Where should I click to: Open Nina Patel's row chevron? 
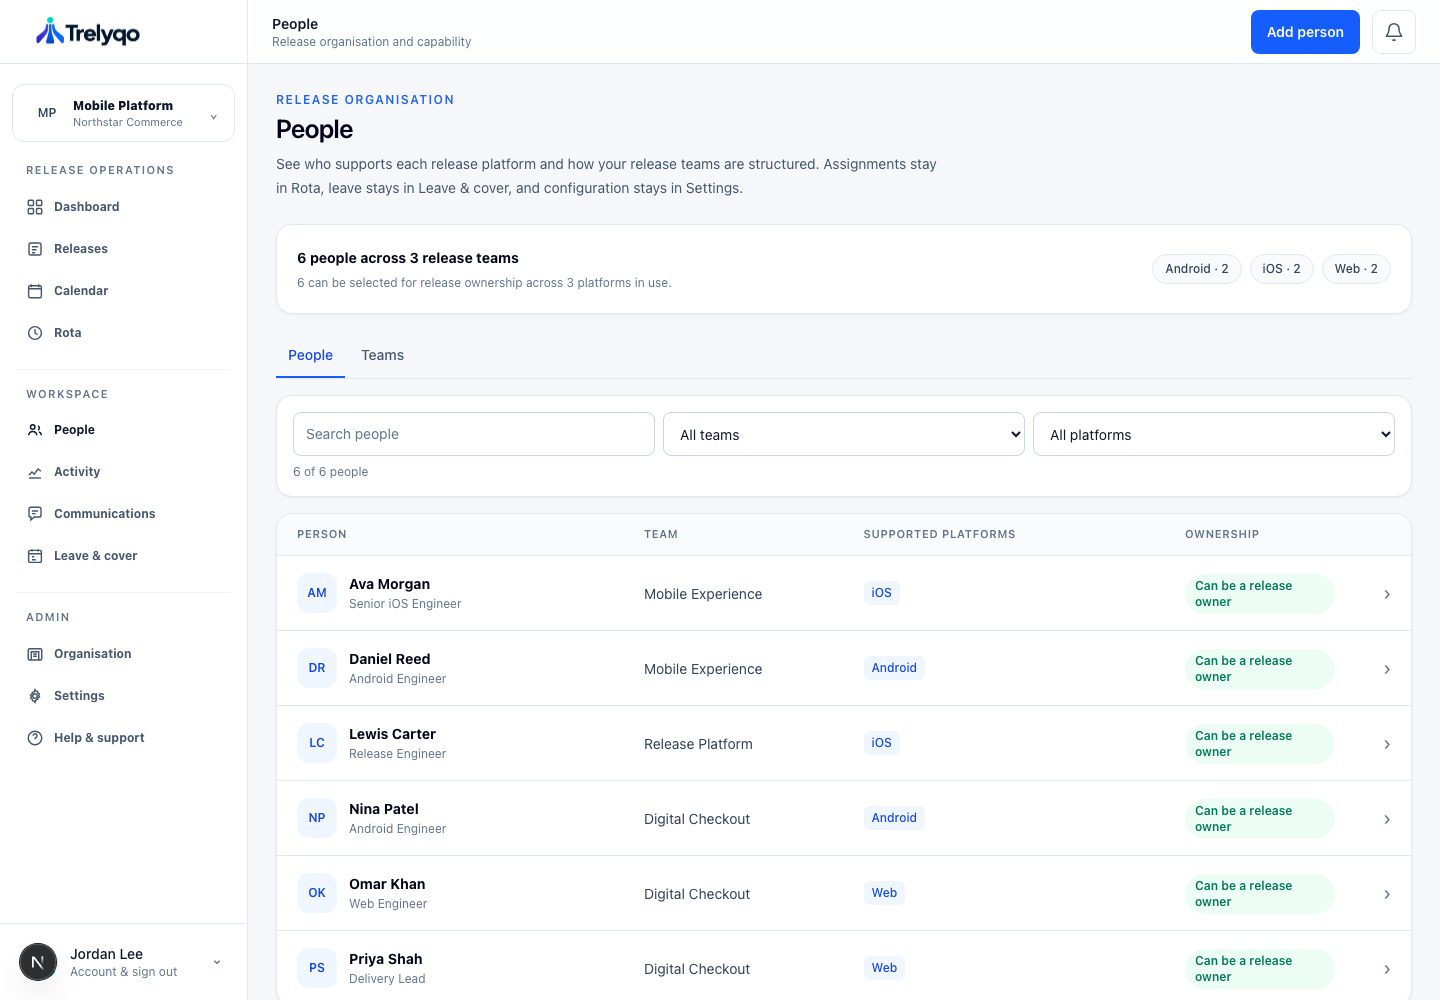[1387, 819]
